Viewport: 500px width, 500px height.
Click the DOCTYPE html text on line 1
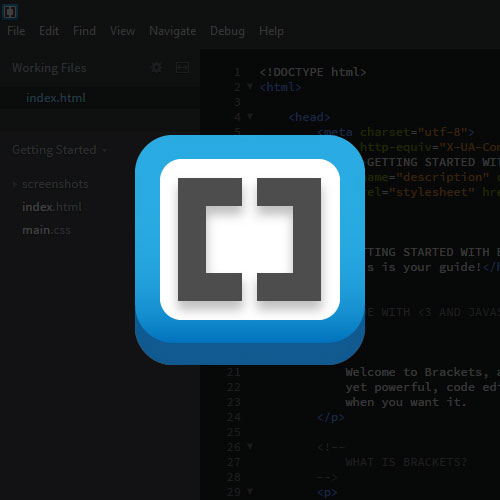[x=313, y=72]
